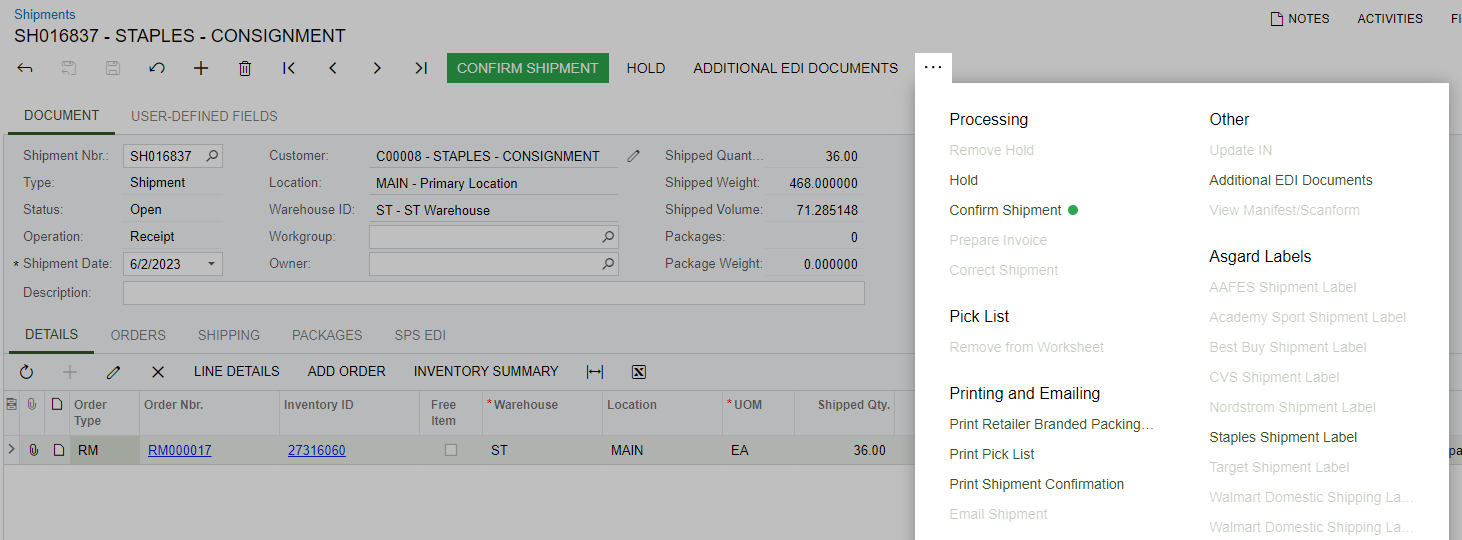Open the Shipping tab
Image resolution: width=1462 pixels, height=540 pixels.
coord(229,335)
